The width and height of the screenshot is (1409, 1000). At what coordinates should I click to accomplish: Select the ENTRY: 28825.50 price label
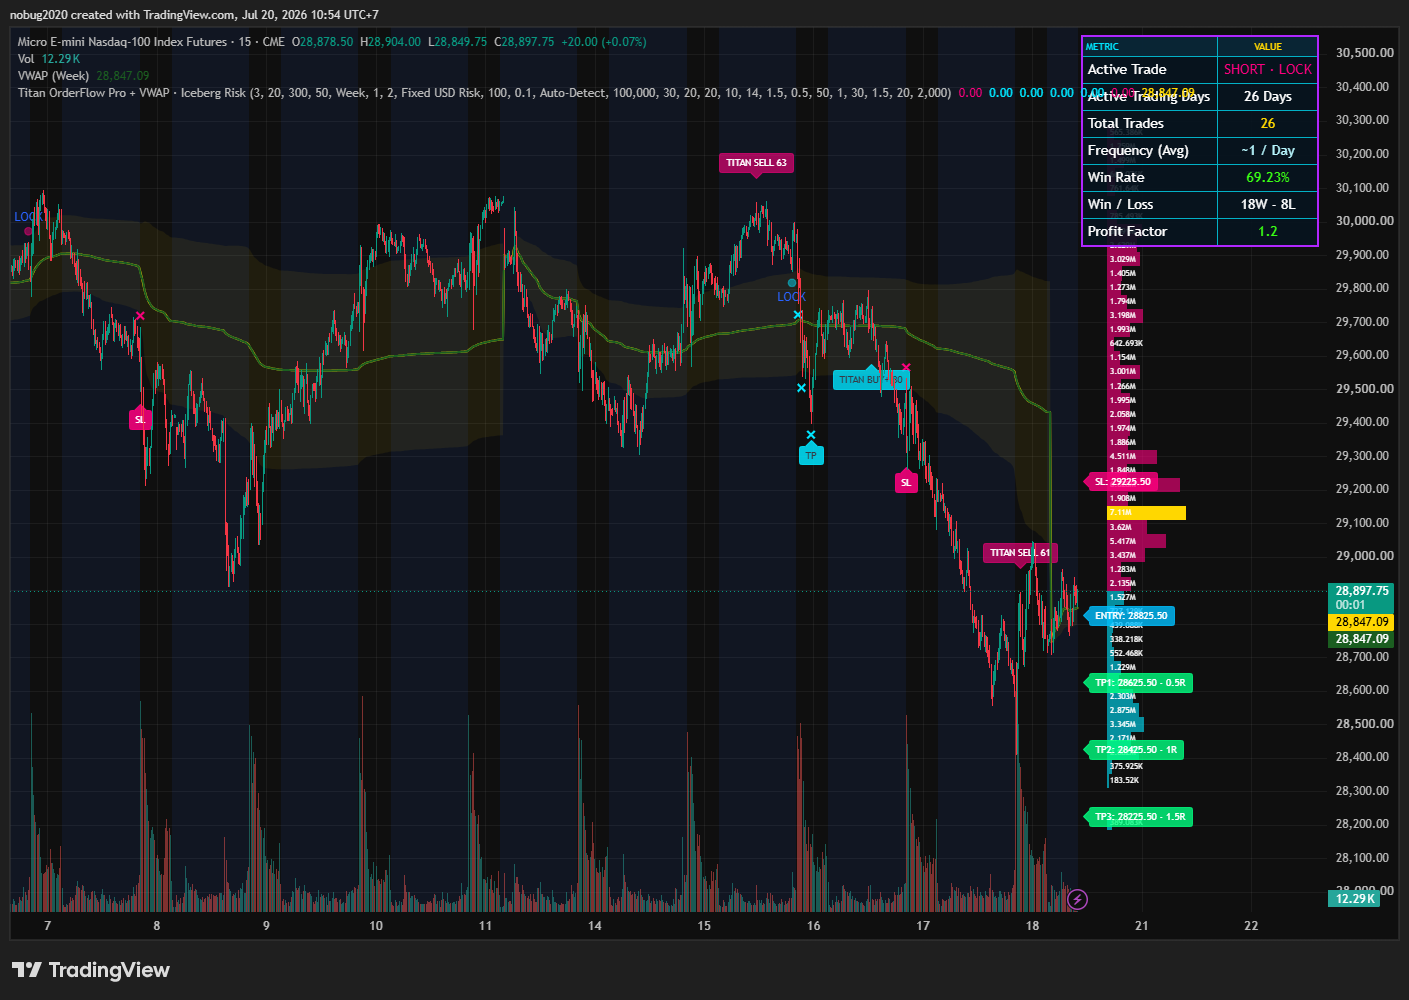coord(1130,616)
